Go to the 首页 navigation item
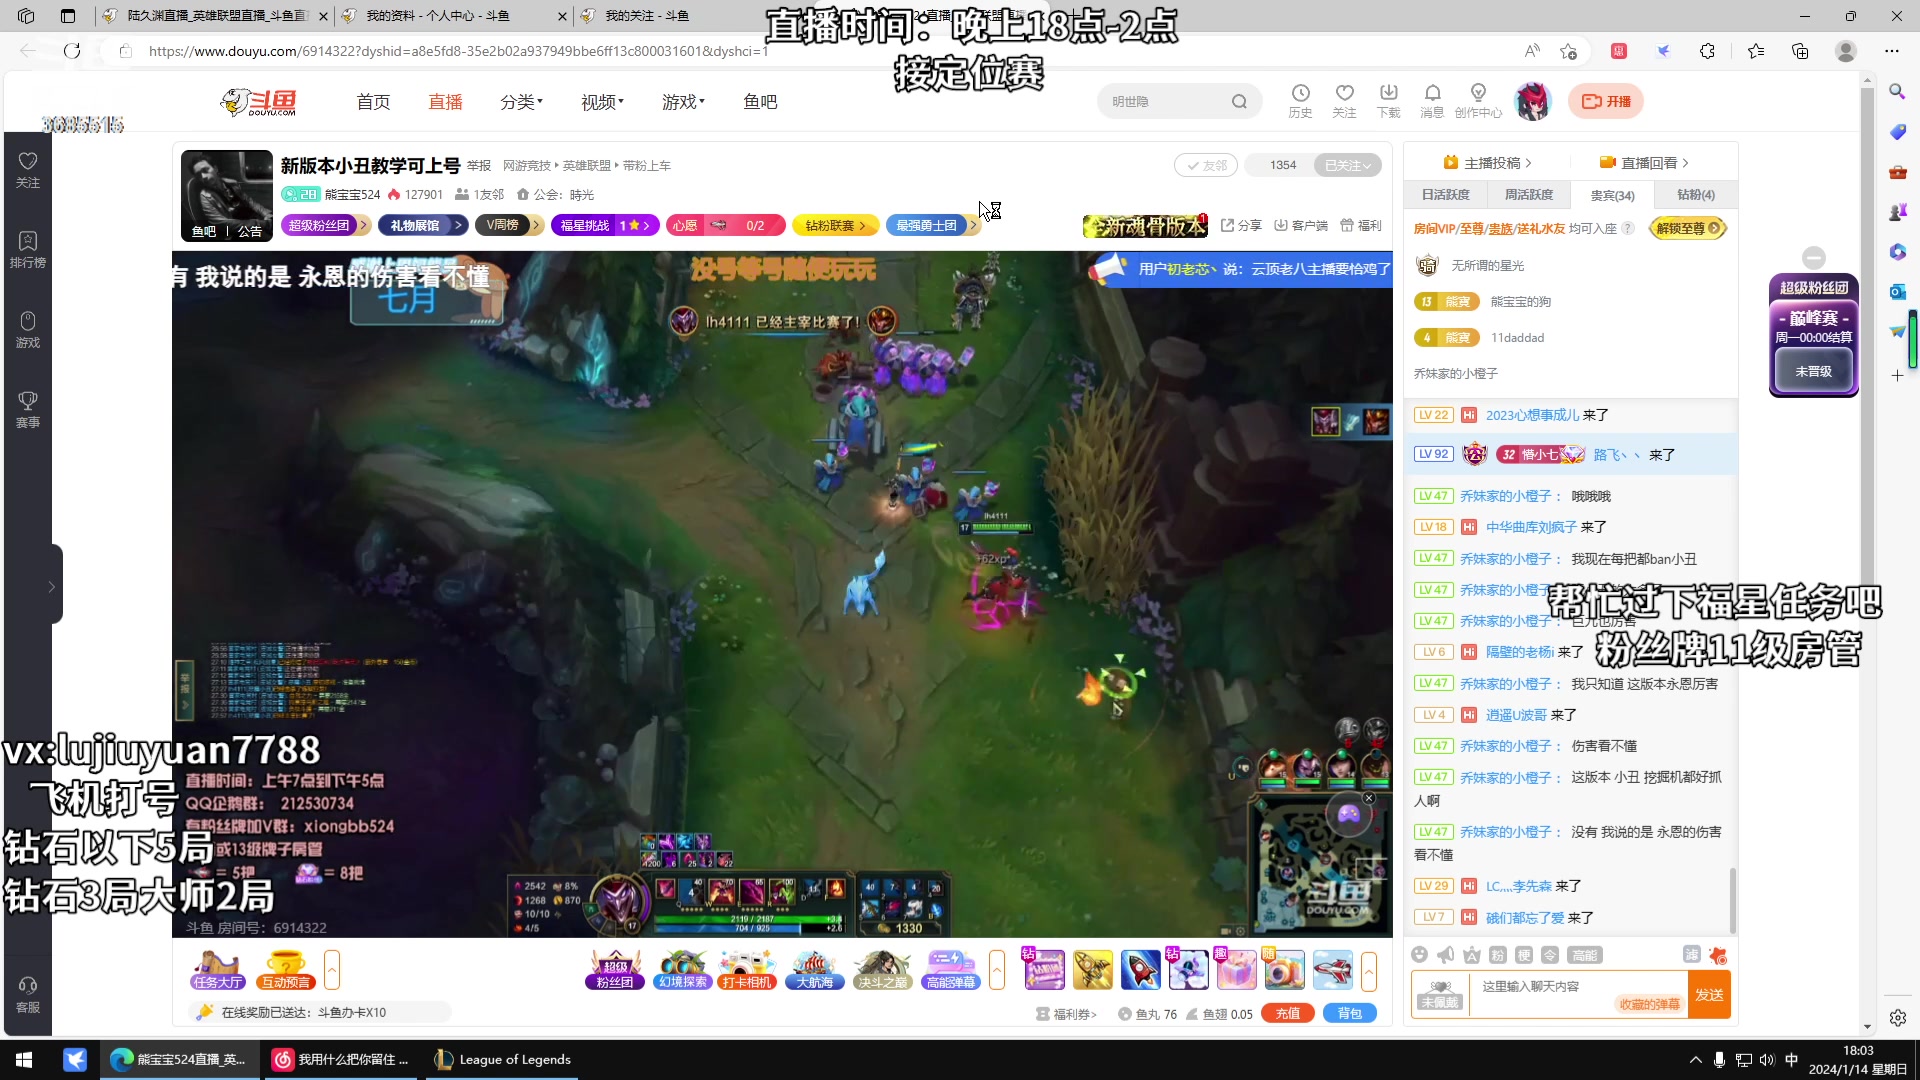The height and width of the screenshot is (1080, 1920). click(373, 102)
